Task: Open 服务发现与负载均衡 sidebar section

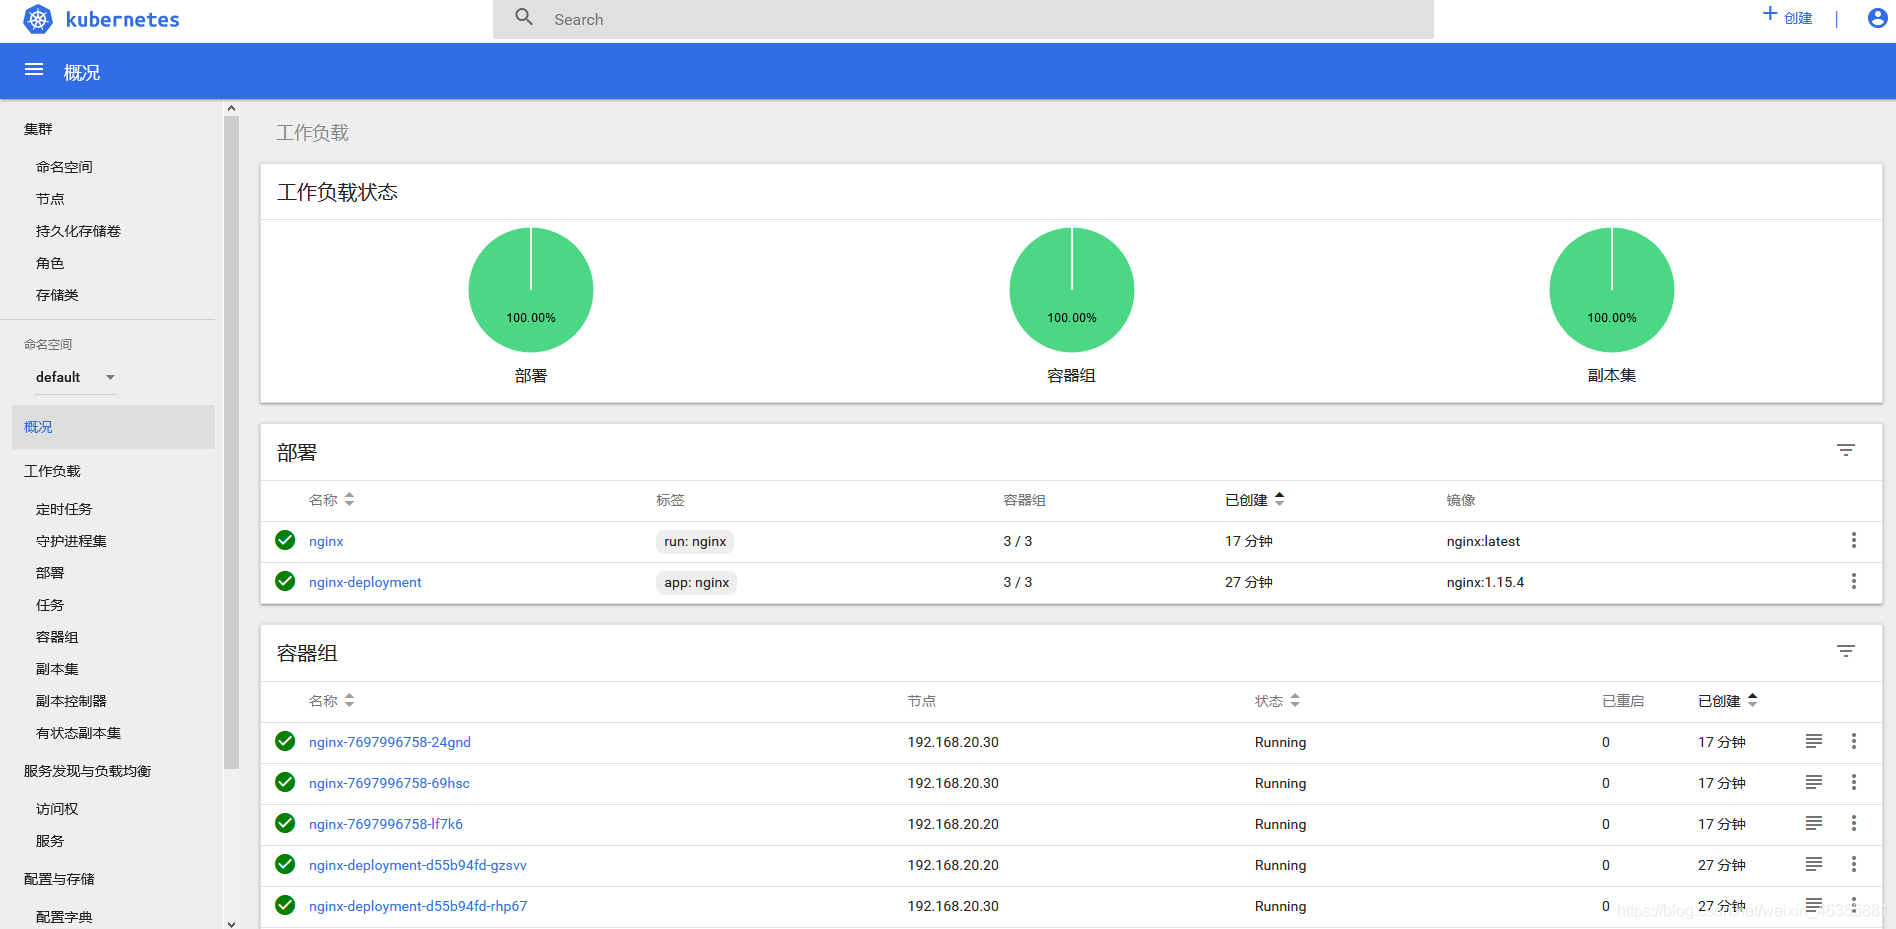Action: (x=87, y=771)
